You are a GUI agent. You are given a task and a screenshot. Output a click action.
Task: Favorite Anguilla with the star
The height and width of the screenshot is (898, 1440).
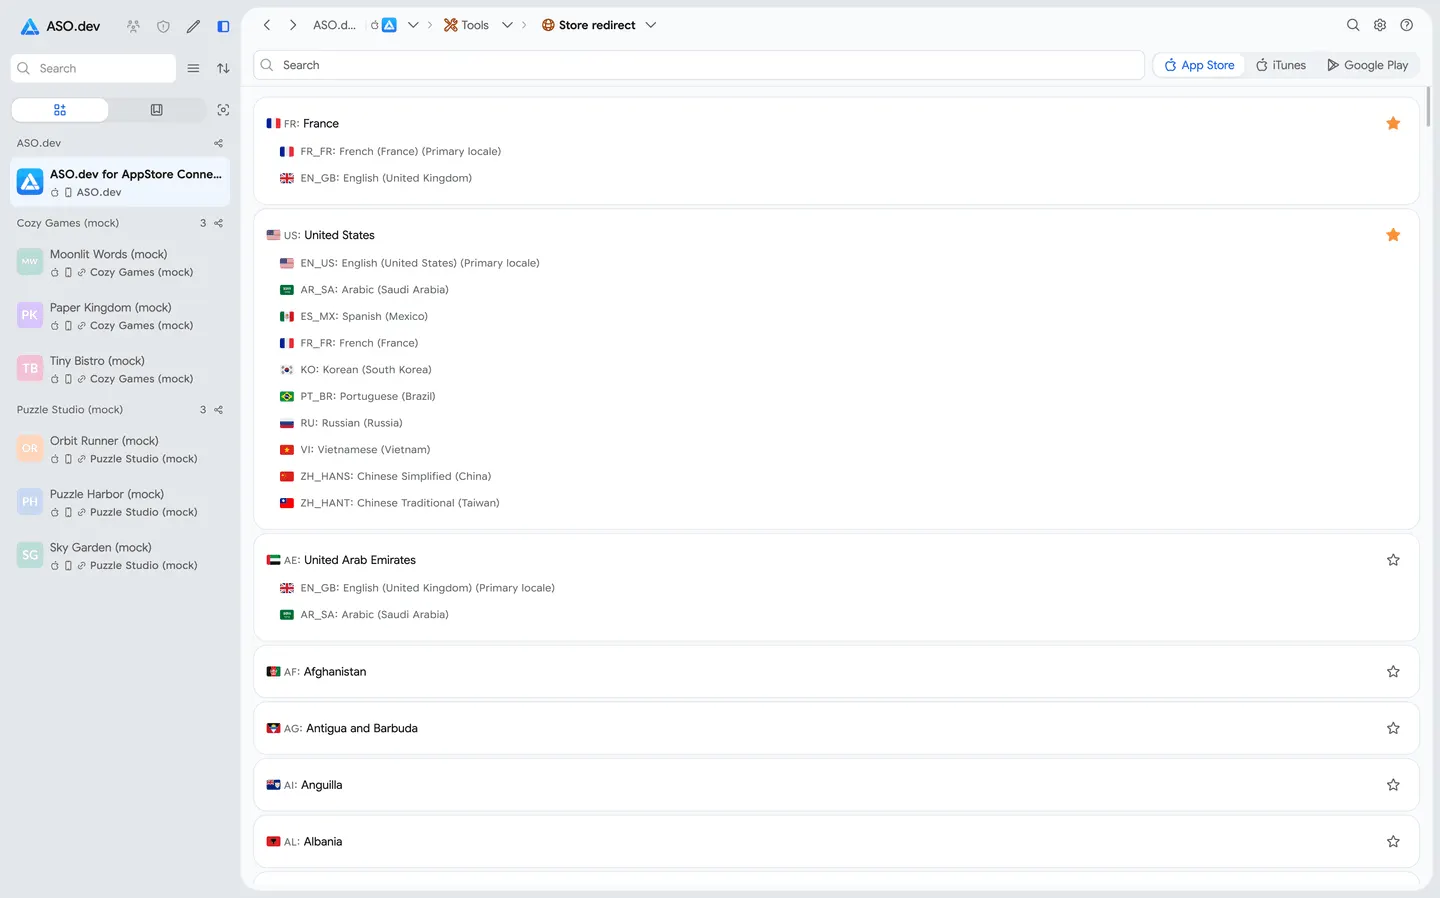pyautogui.click(x=1393, y=785)
